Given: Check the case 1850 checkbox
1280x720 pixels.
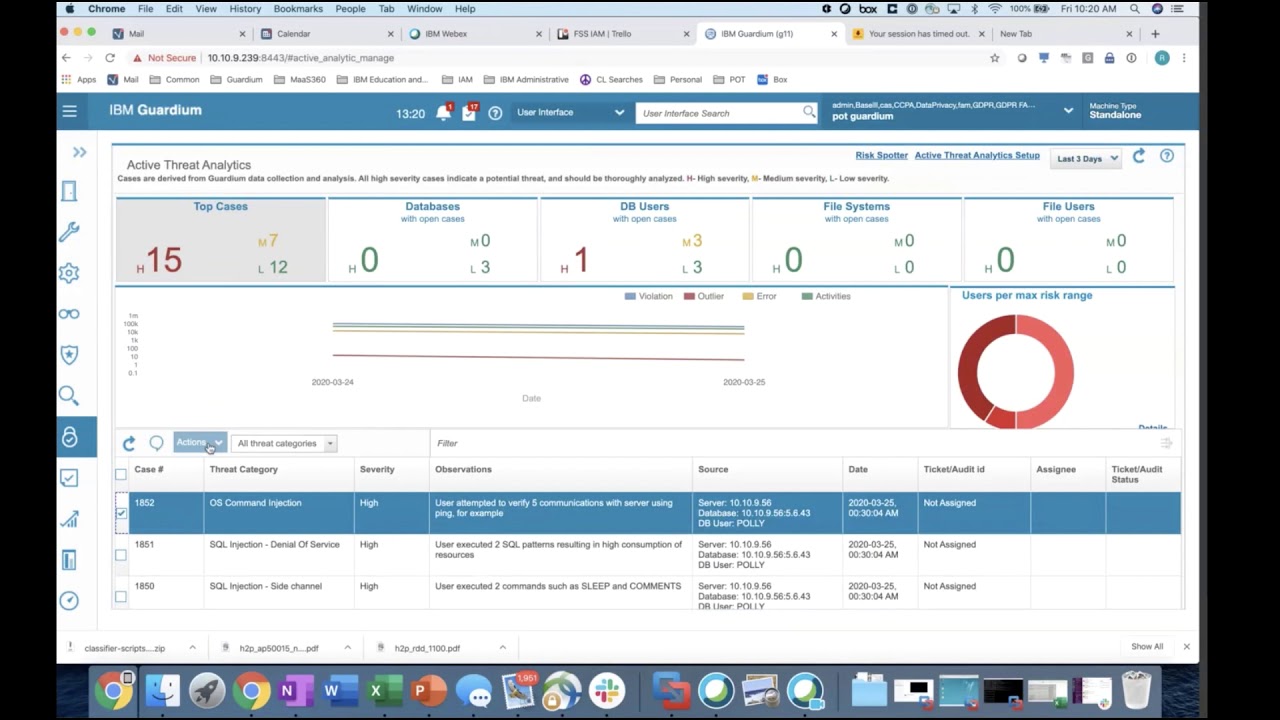Looking at the screenshot, I should (x=121, y=597).
